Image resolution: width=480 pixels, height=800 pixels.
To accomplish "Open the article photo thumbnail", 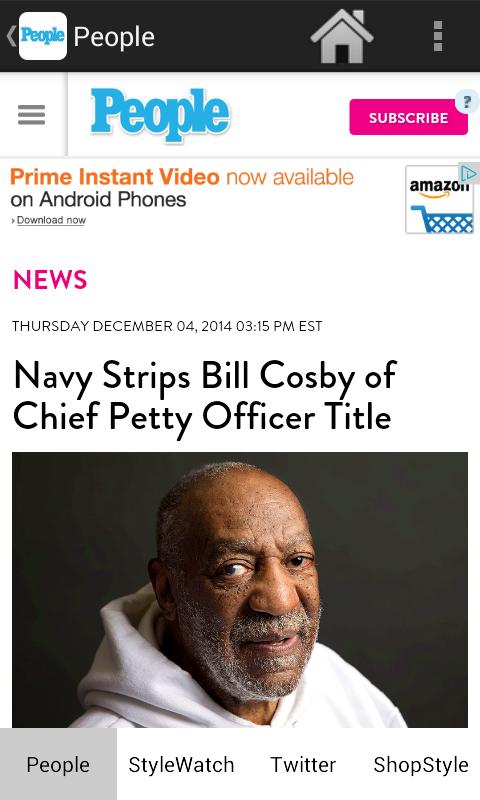I will pyautogui.click(x=240, y=590).
